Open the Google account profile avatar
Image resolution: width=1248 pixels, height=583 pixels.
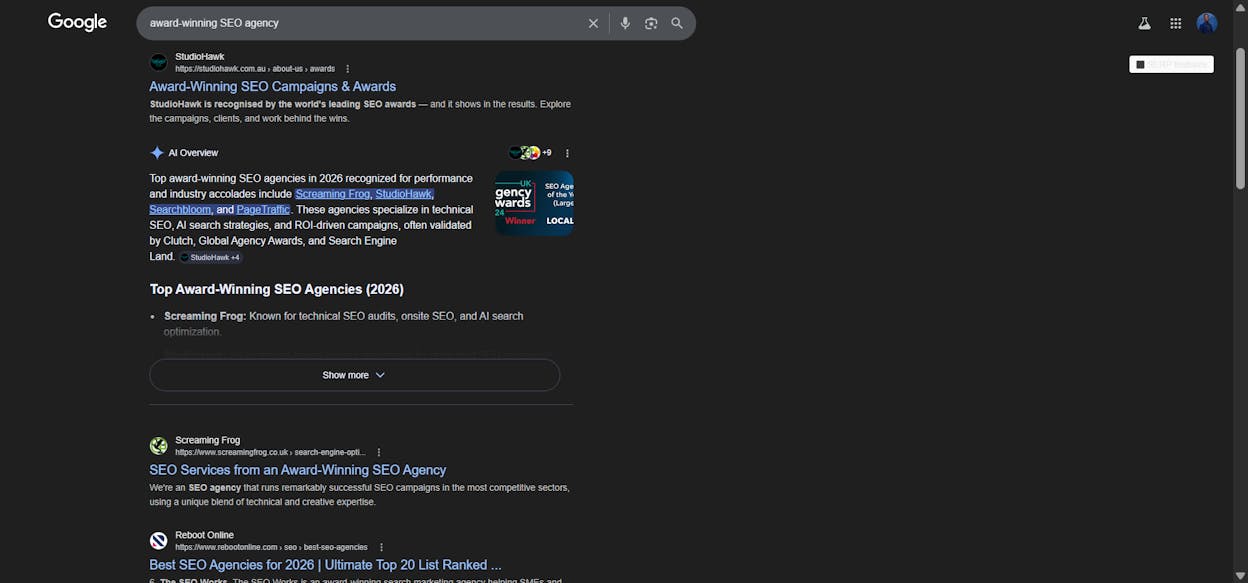pos(1207,23)
